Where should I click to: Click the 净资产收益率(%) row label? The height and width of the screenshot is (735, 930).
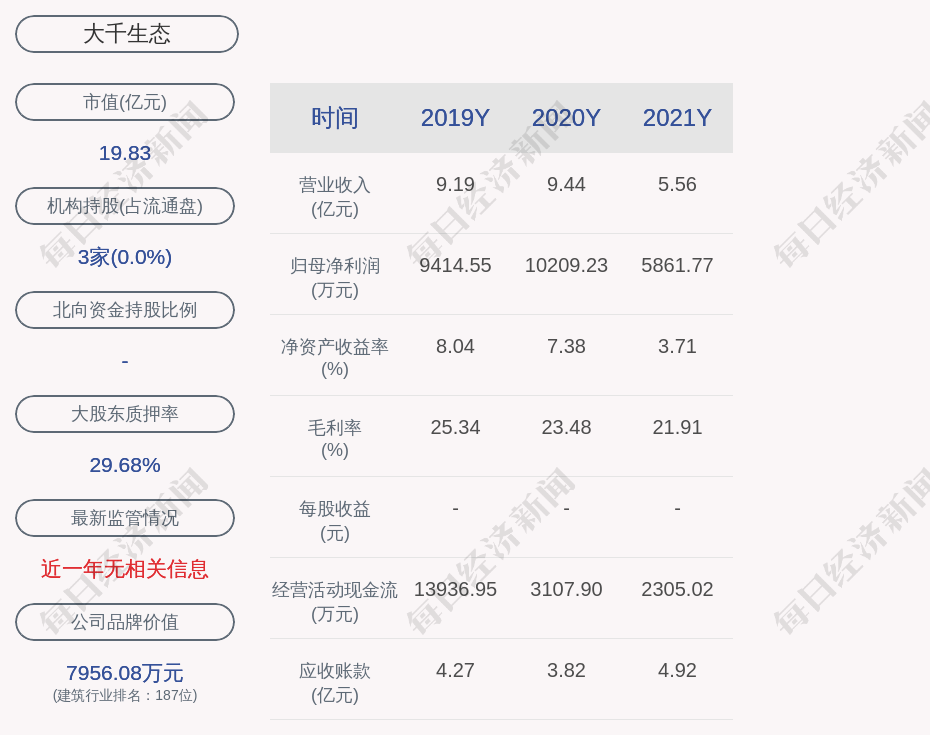coord(335,358)
